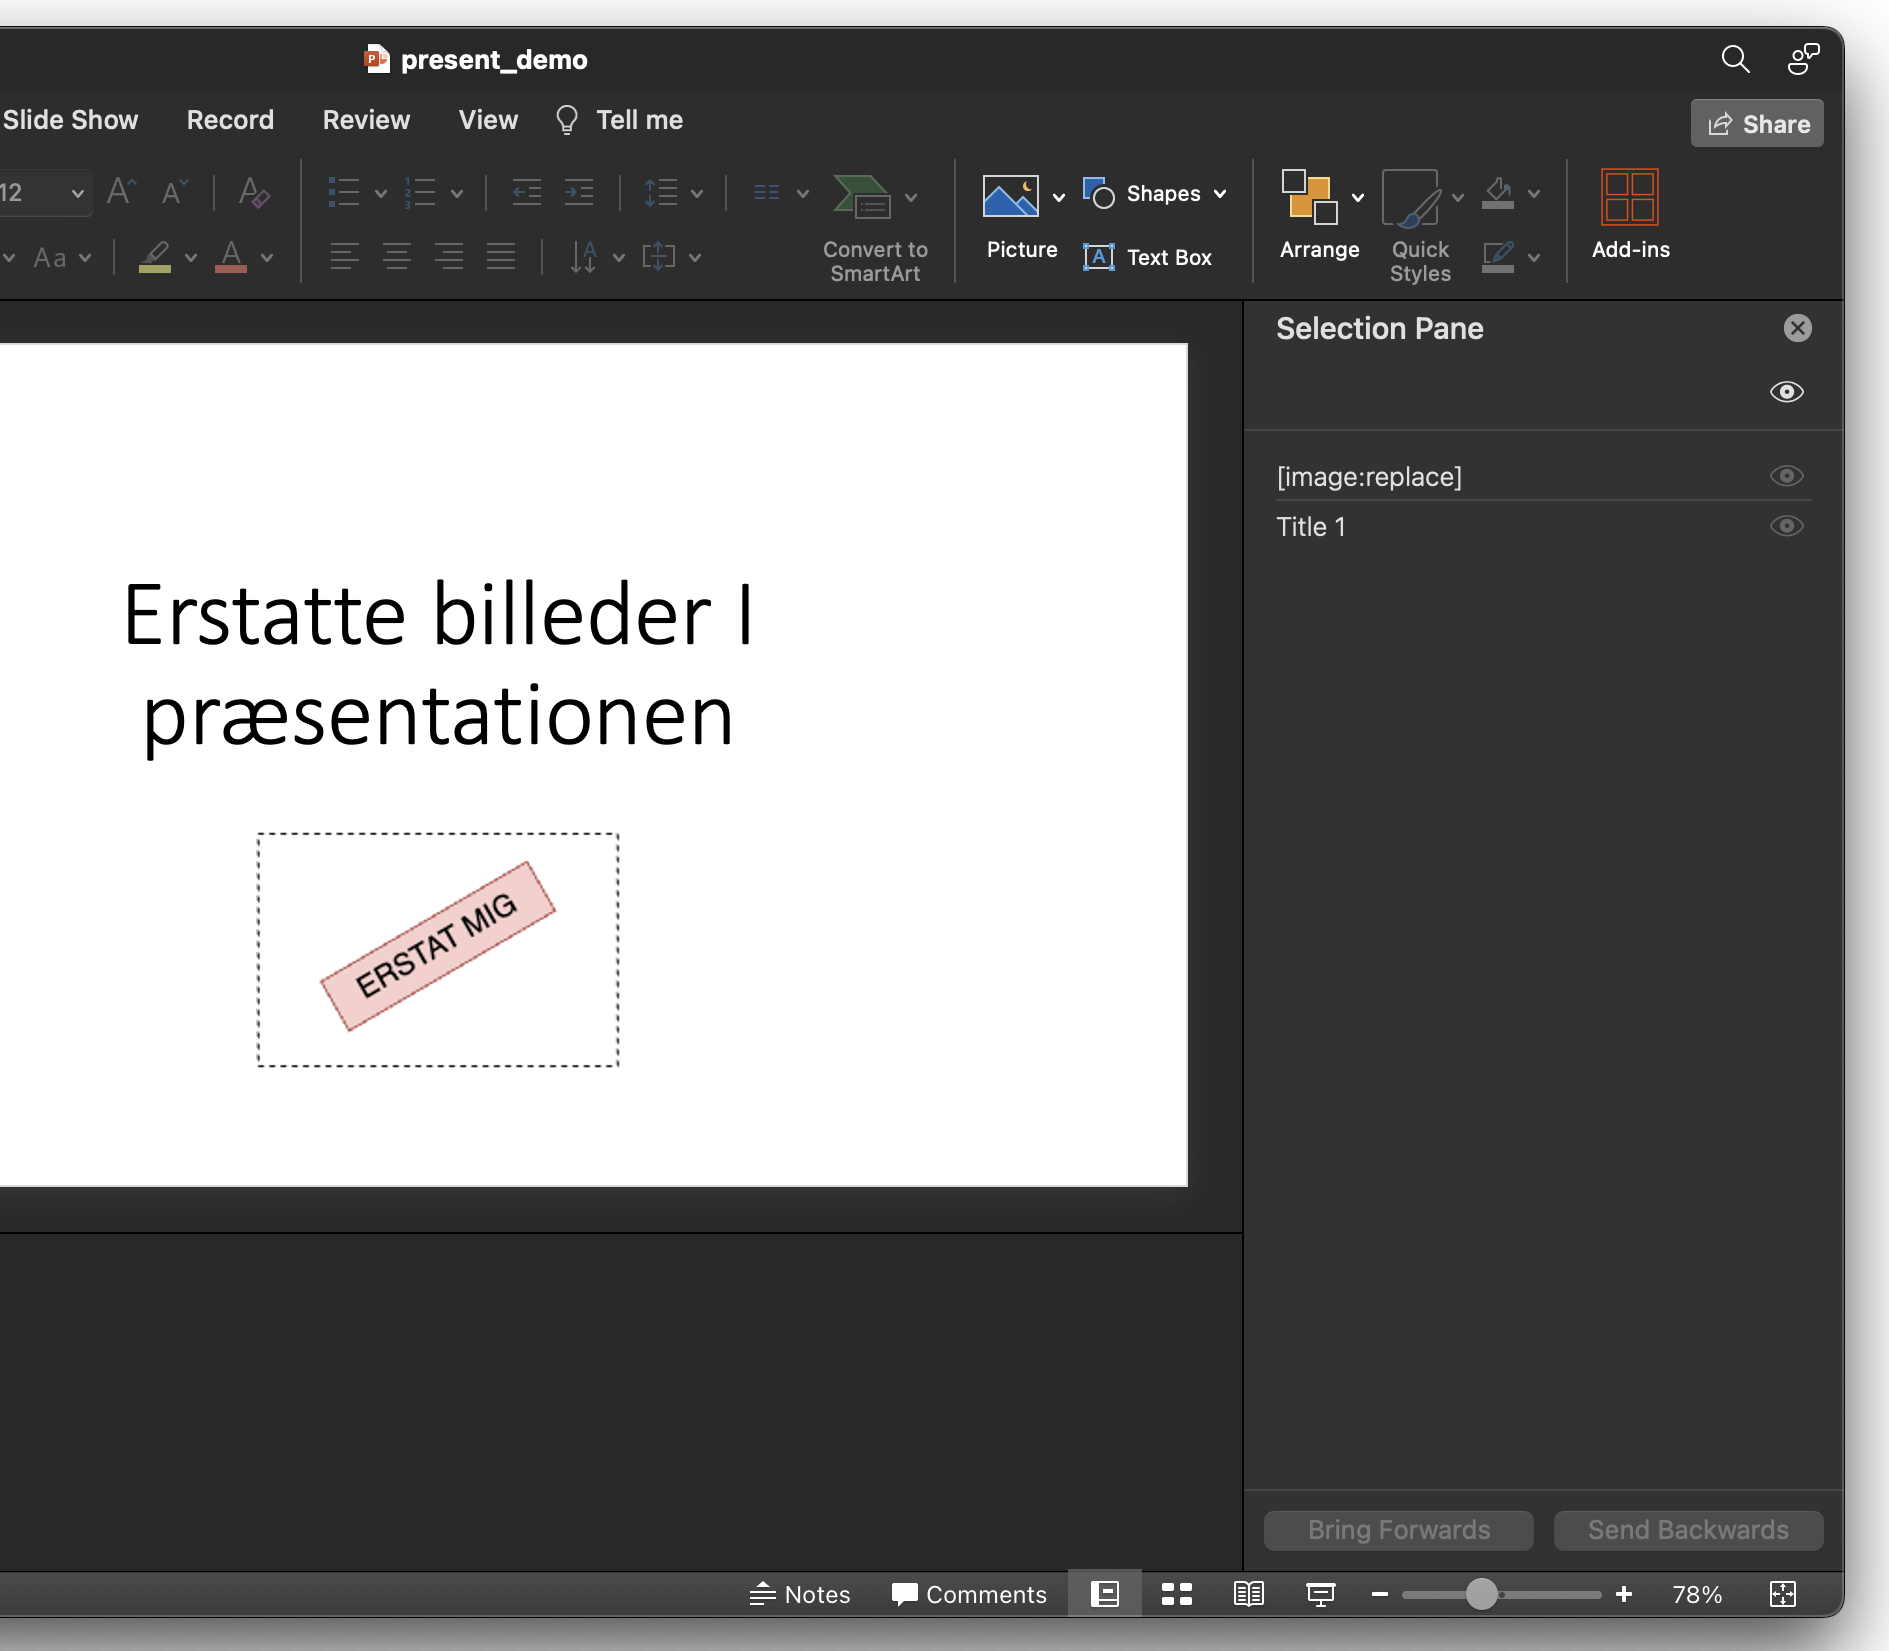Screen dimensions: 1889x1651
Task: Switch to Slide Sorter view
Action: 1177,1594
